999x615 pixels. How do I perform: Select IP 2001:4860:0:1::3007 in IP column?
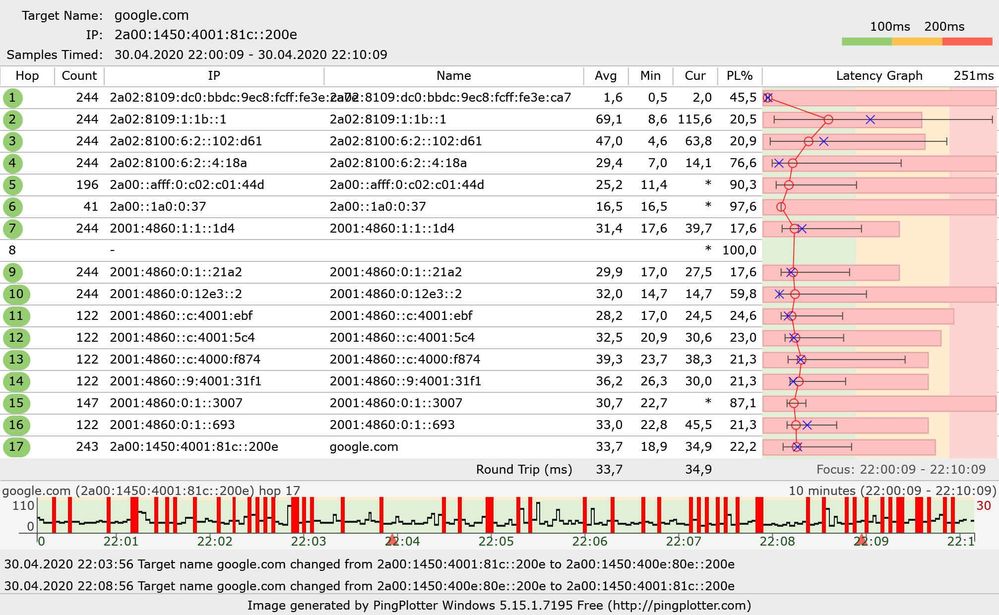[x=176, y=403]
